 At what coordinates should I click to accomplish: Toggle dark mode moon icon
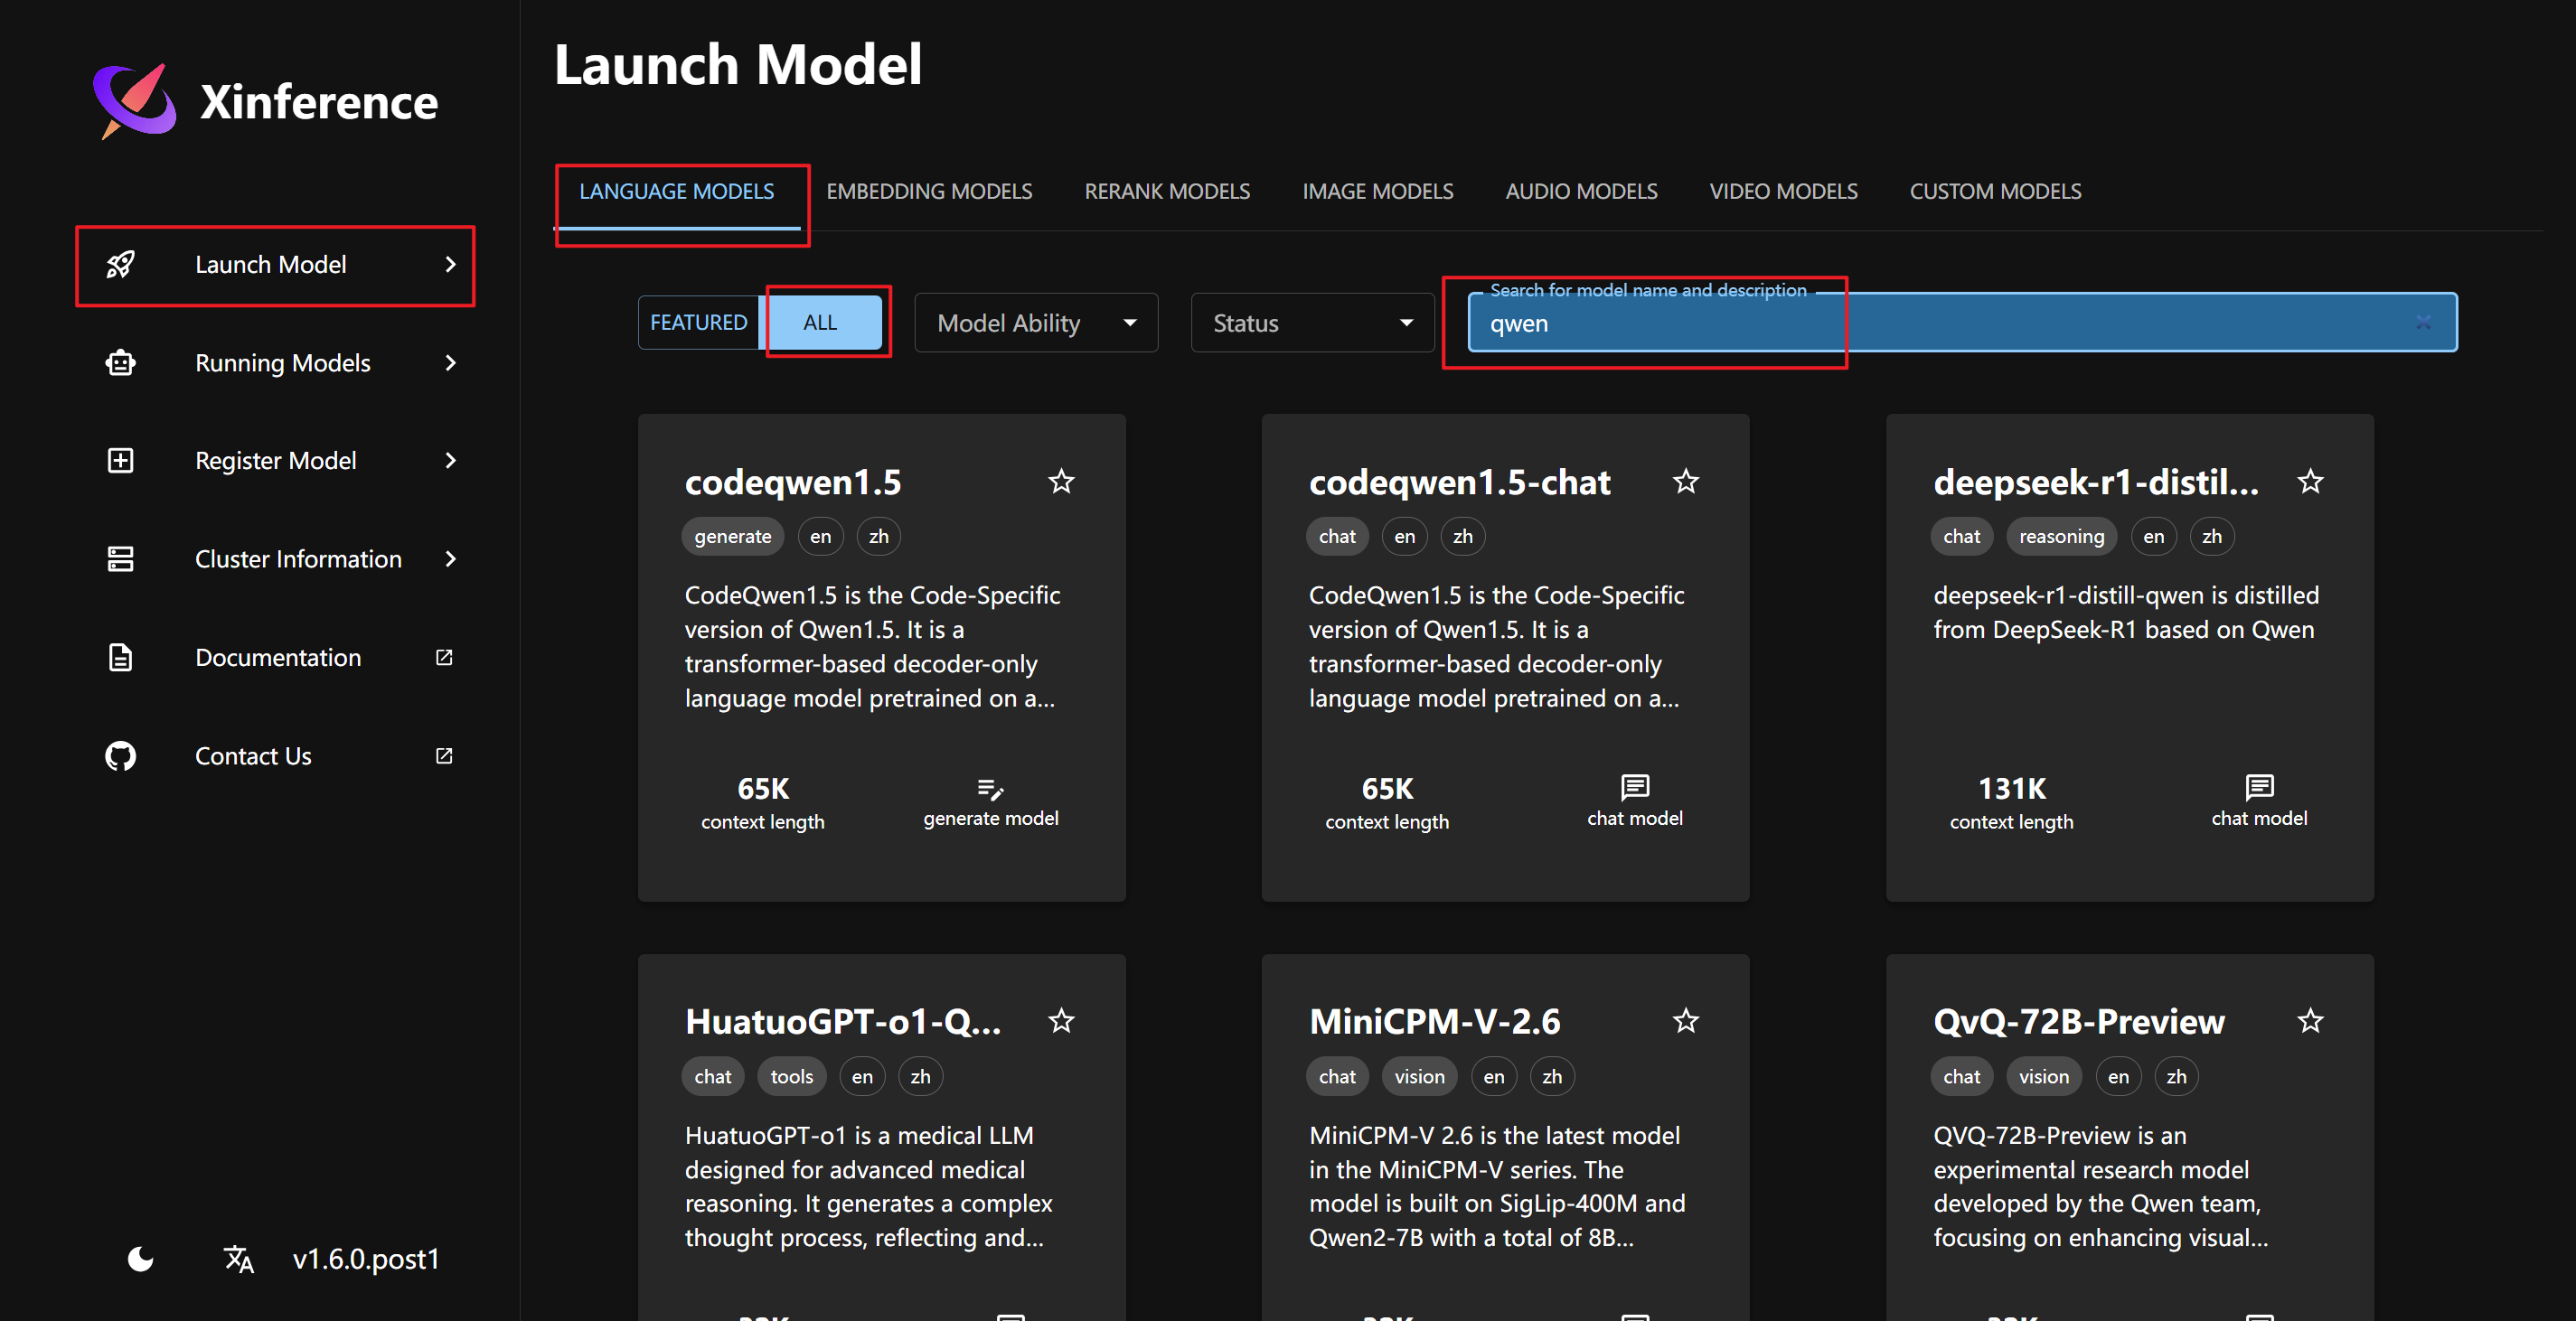(x=141, y=1258)
